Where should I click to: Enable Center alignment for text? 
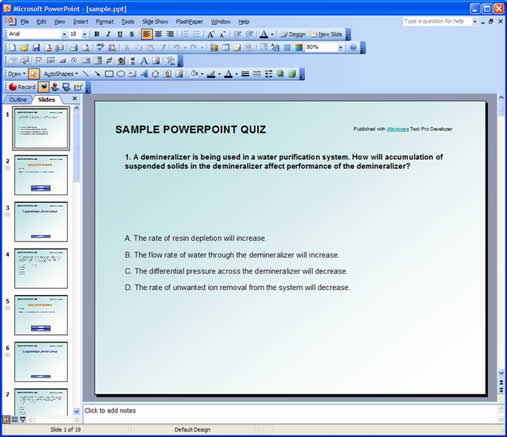click(x=159, y=34)
